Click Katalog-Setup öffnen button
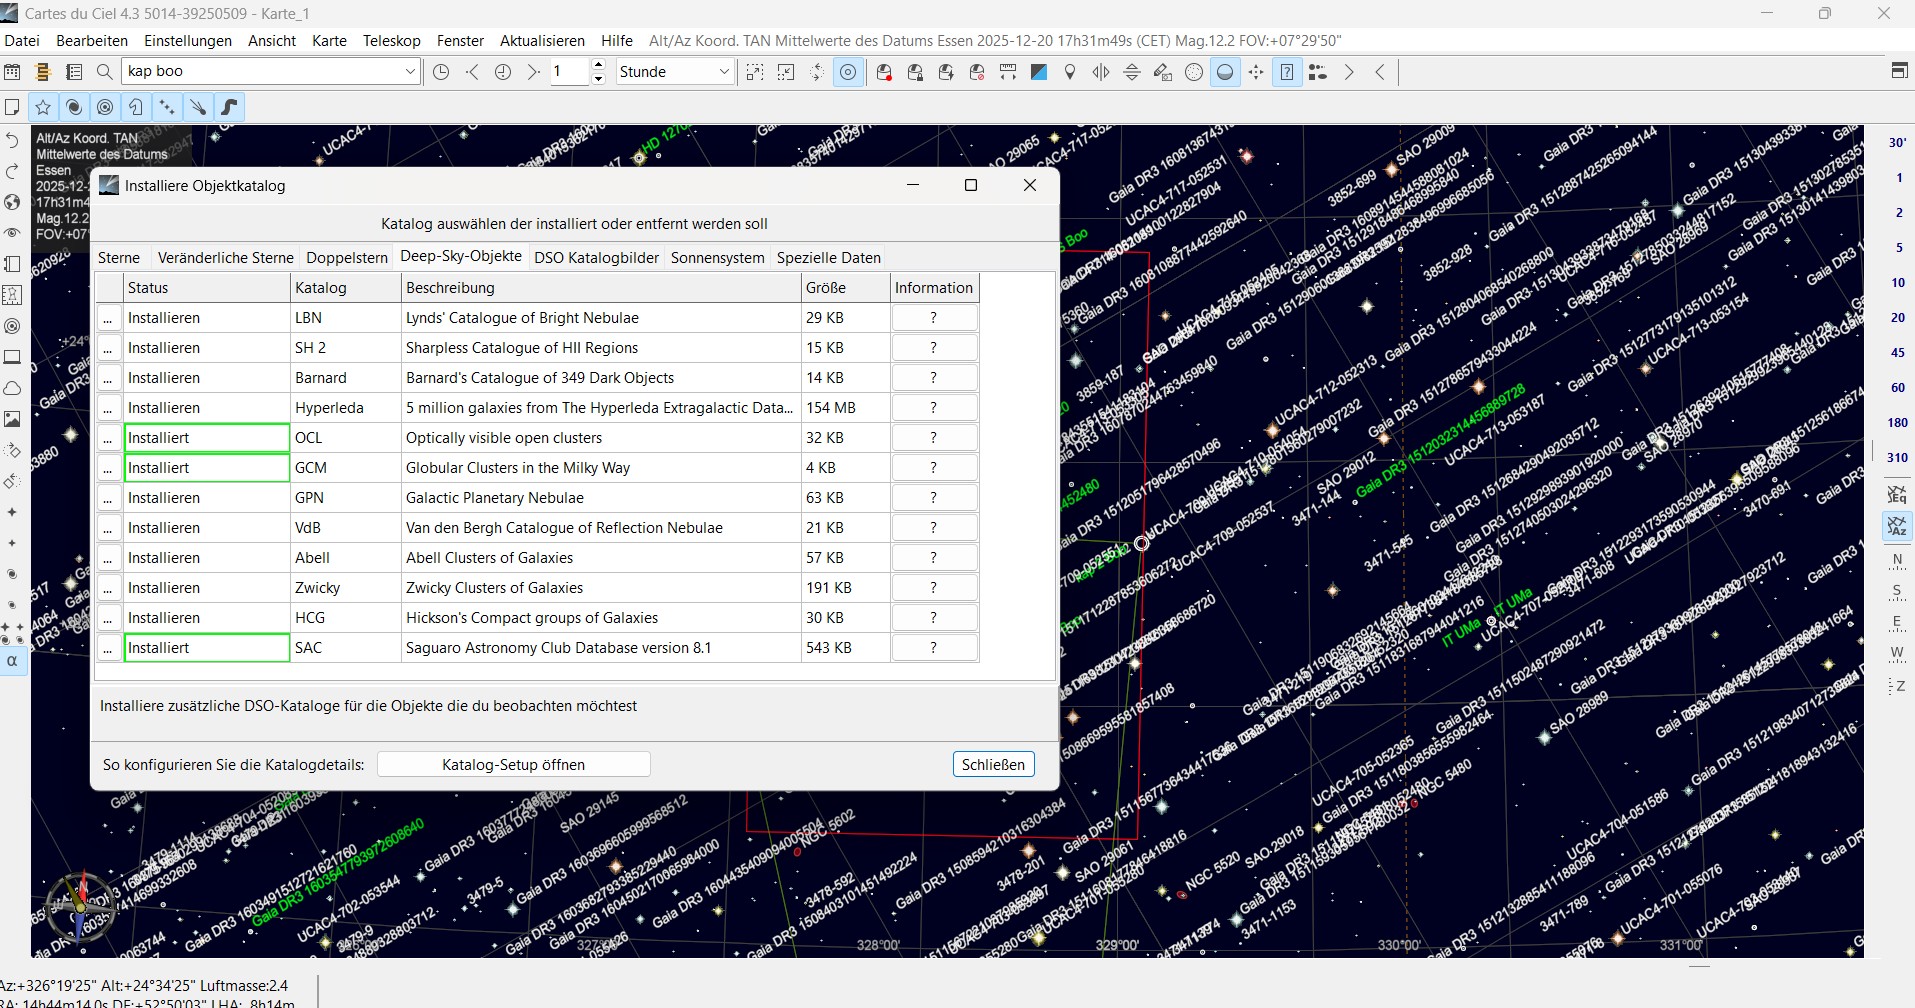Viewport: 1915px width, 1008px height. pos(513,764)
